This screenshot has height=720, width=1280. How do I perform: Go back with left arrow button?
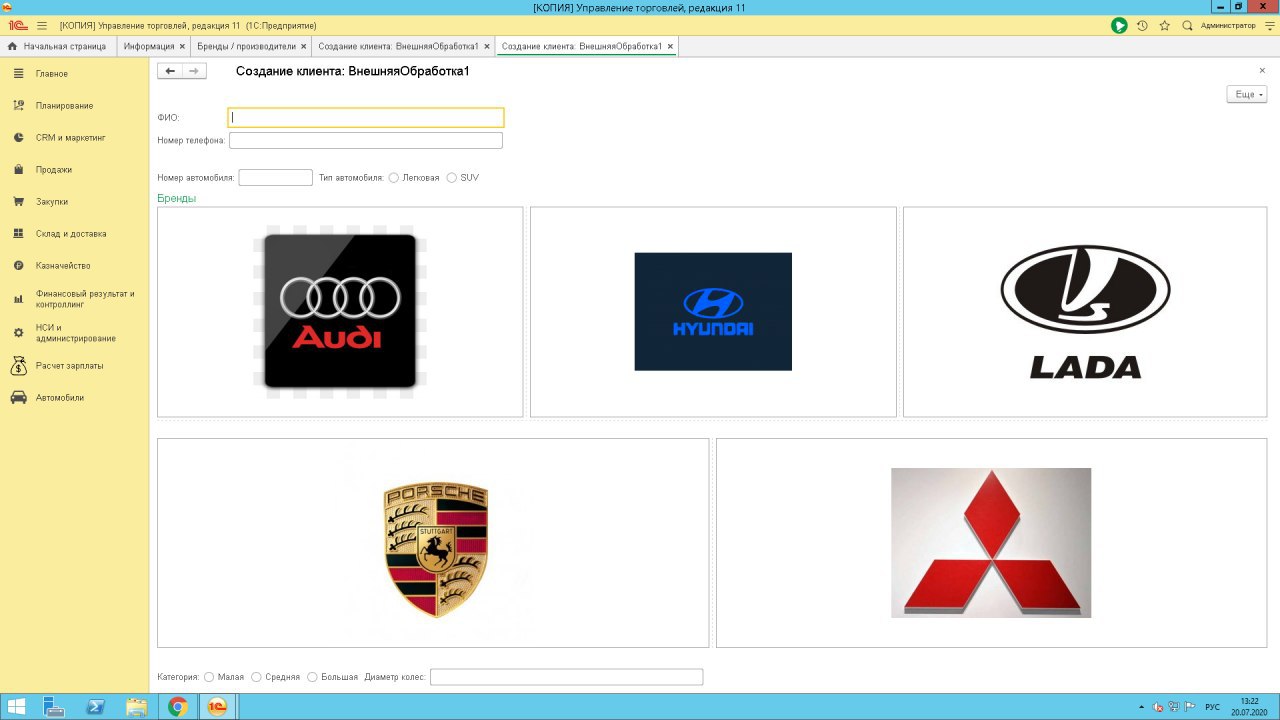170,71
